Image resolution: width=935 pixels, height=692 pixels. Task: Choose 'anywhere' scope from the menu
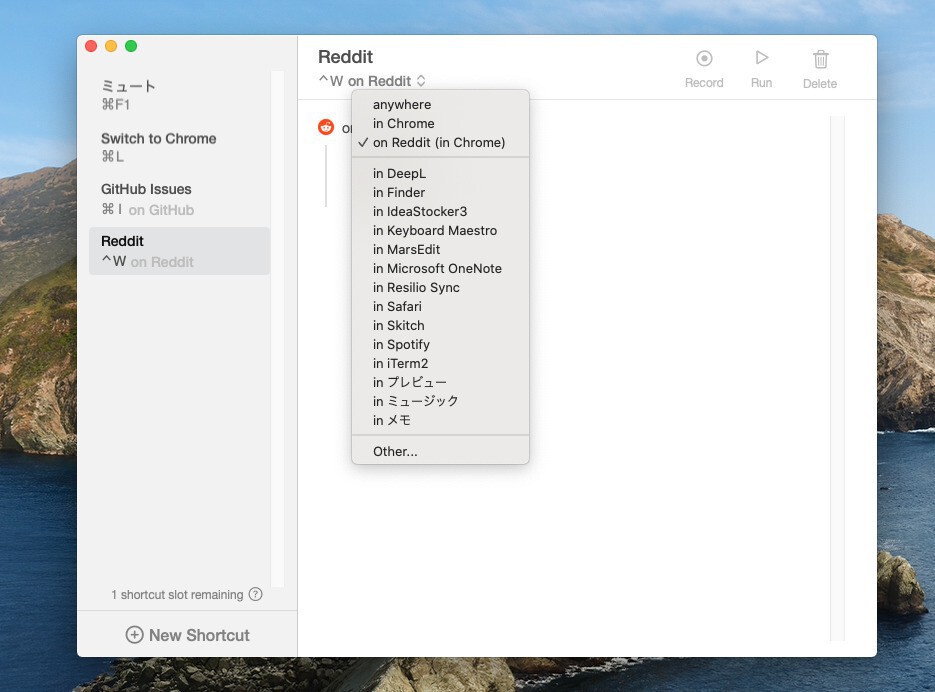coord(402,105)
